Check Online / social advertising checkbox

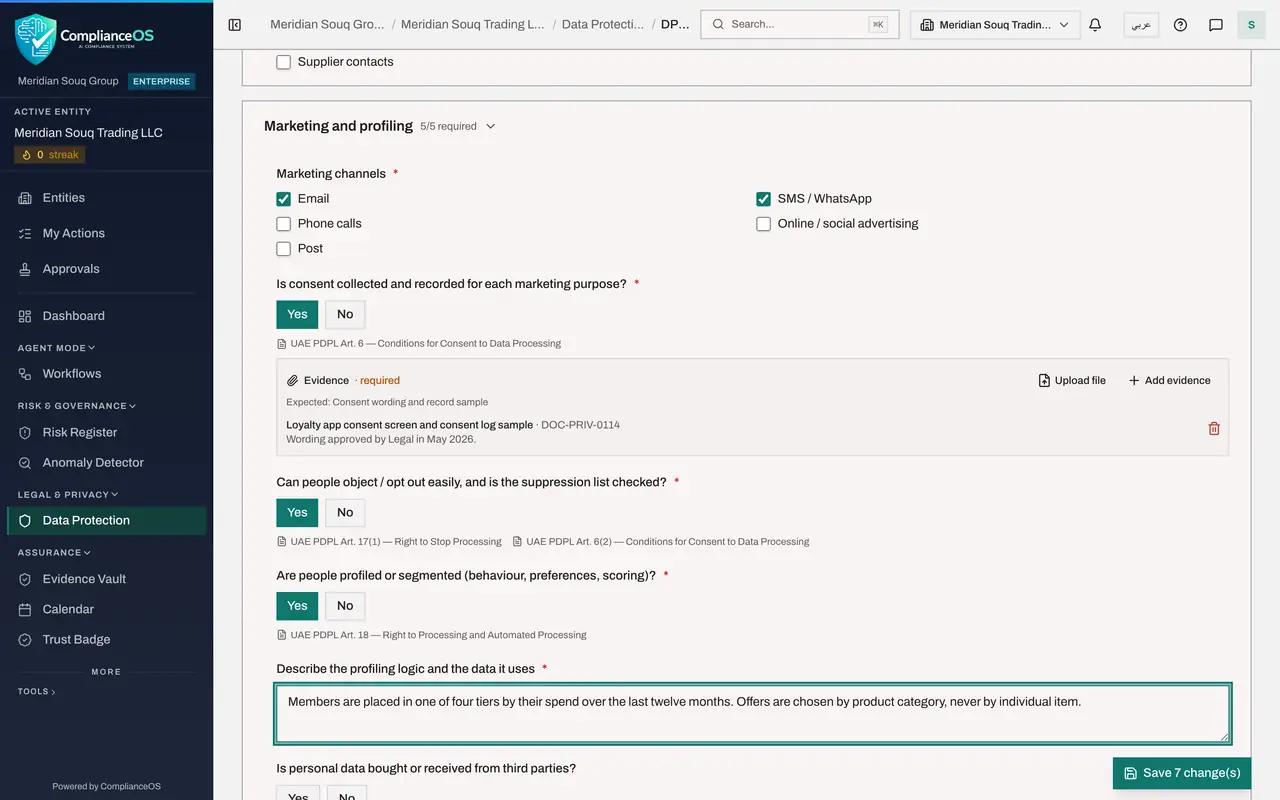(x=764, y=224)
